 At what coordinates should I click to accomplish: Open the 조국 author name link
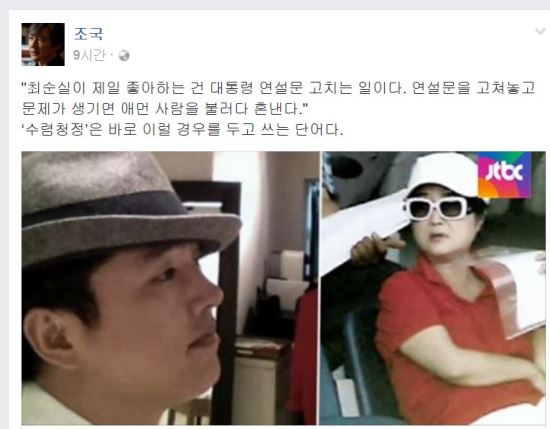(x=88, y=34)
